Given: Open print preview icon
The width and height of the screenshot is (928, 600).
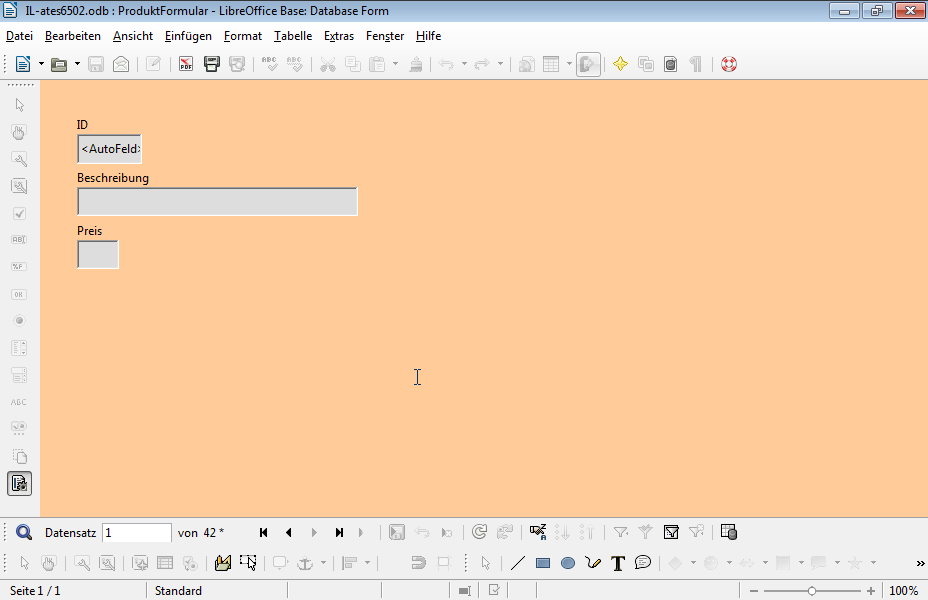Looking at the screenshot, I should click(x=237, y=64).
